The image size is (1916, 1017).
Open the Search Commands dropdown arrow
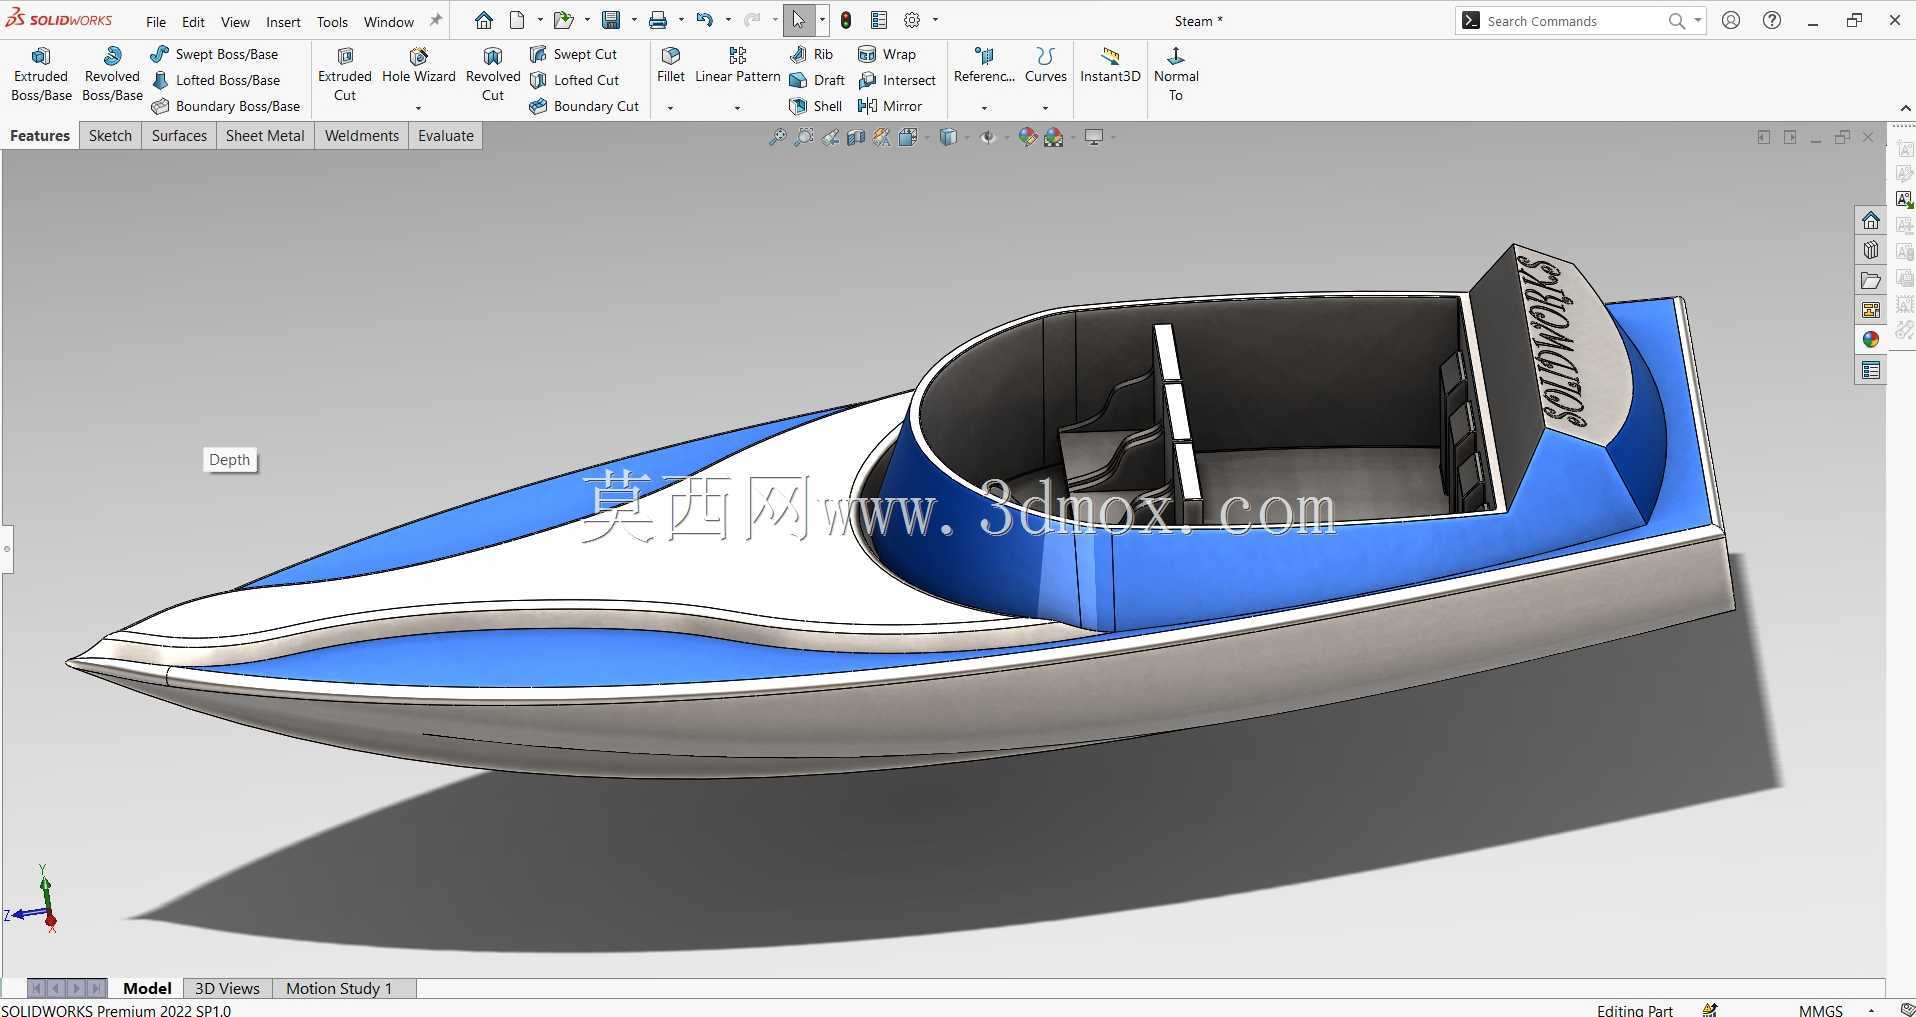point(1697,20)
